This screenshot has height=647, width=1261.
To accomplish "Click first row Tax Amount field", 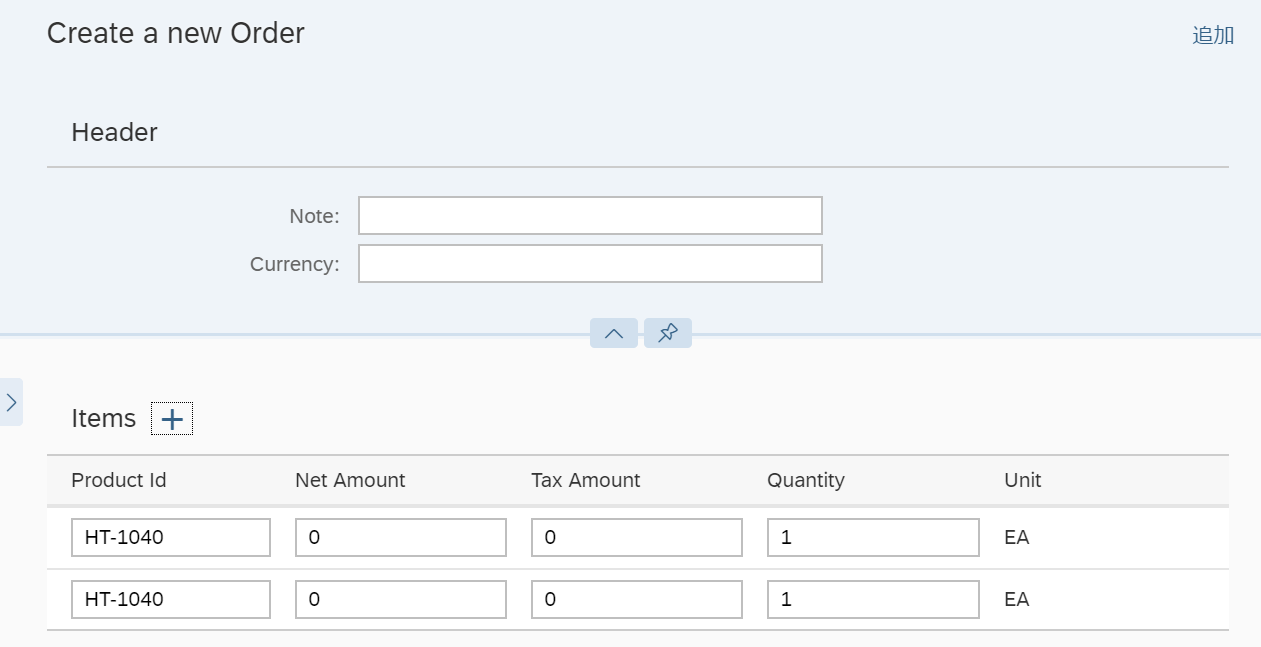I will click(x=637, y=538).
